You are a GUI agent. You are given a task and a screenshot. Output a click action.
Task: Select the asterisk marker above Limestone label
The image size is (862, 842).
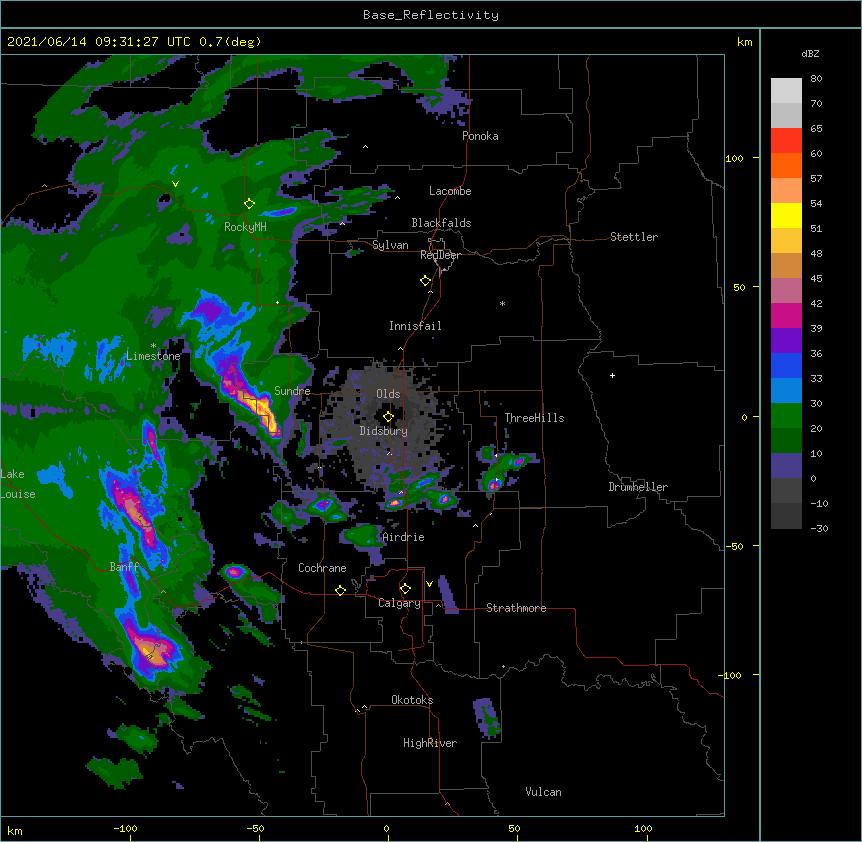click(x=153, y=346)
